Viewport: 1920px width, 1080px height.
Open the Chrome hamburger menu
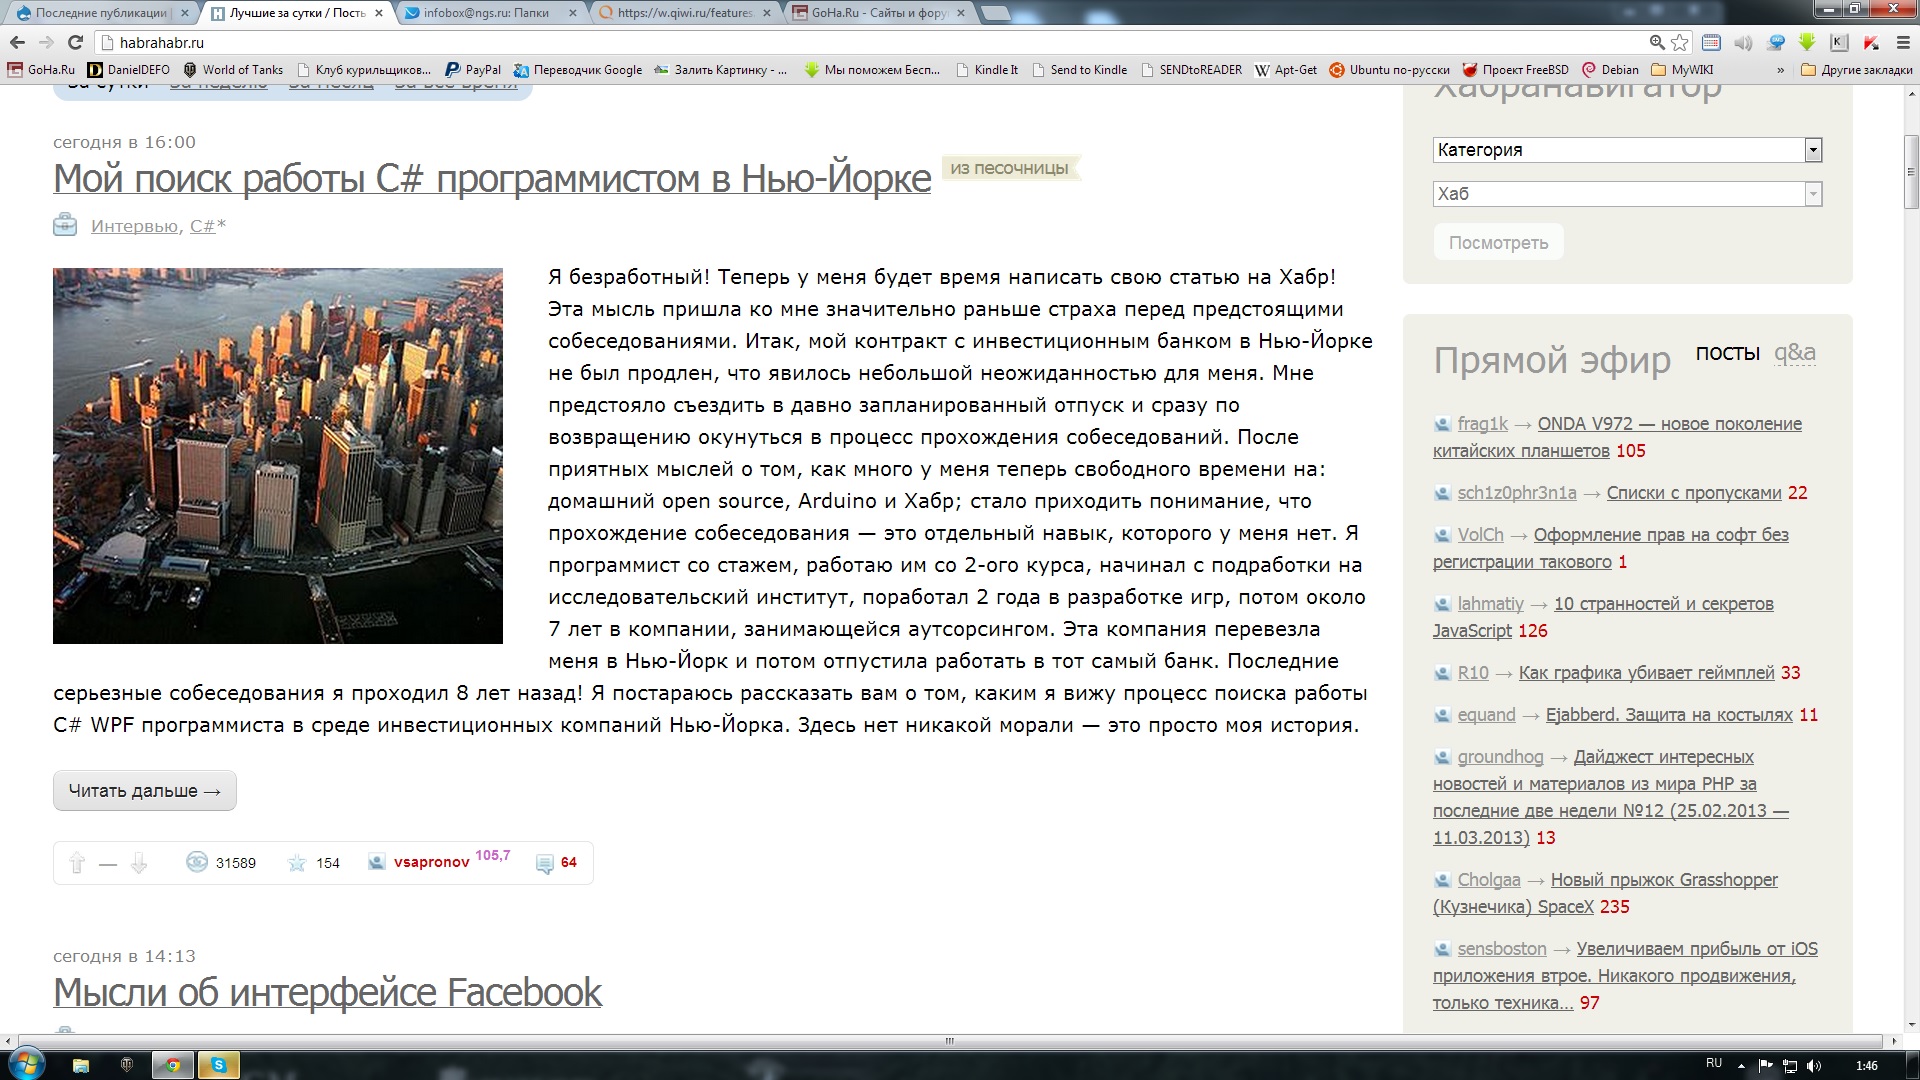coord(1903,42)
